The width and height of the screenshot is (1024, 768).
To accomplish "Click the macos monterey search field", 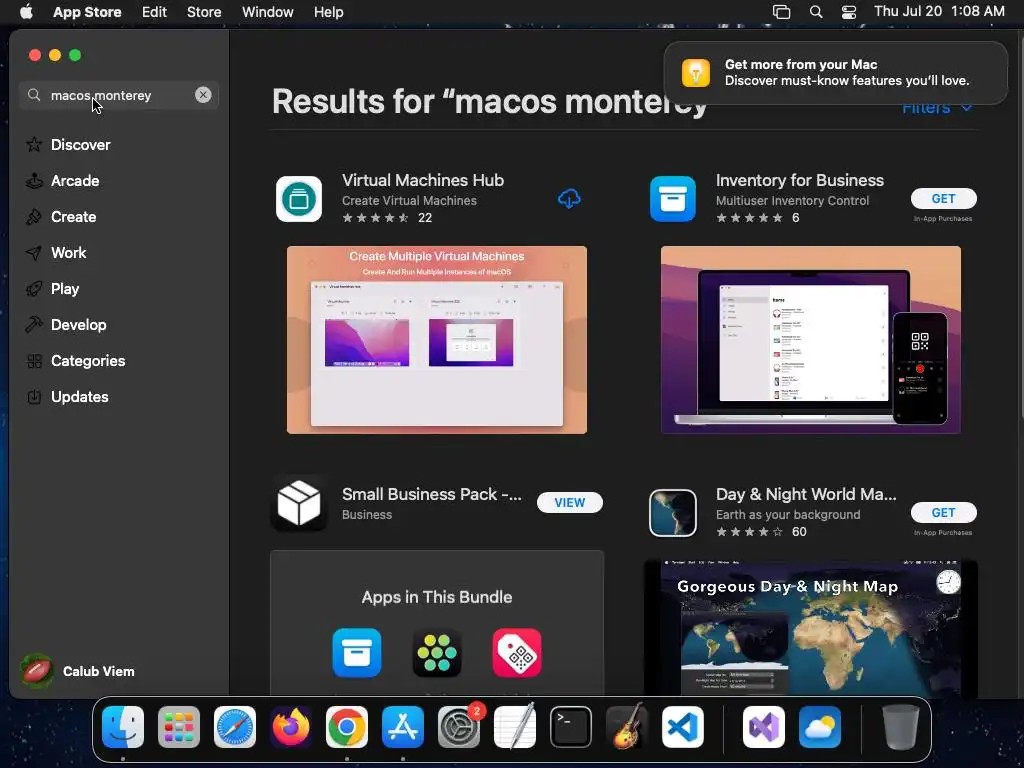I will tap(118, 95).
